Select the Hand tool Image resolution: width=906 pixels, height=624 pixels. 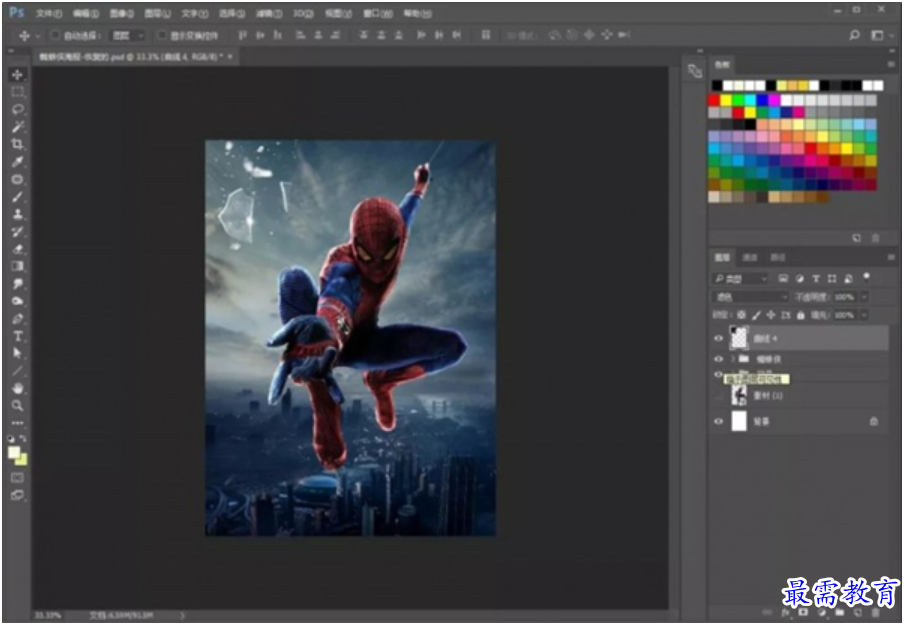click(17, 388)
